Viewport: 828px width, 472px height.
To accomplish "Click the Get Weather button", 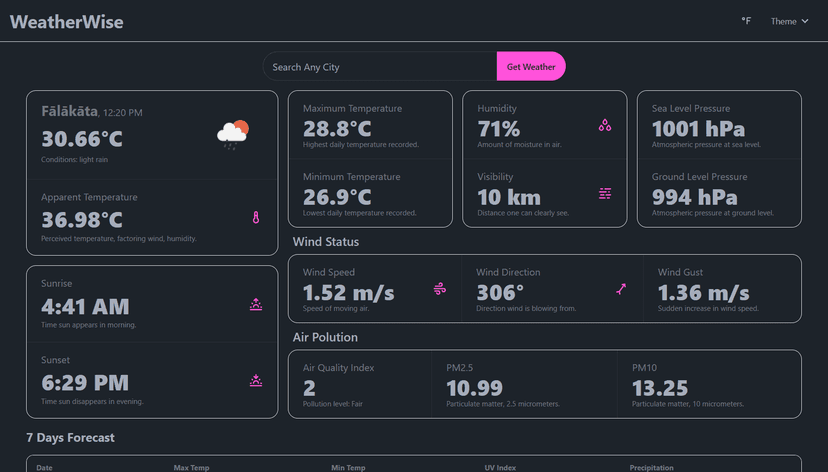I will [531, 67].
